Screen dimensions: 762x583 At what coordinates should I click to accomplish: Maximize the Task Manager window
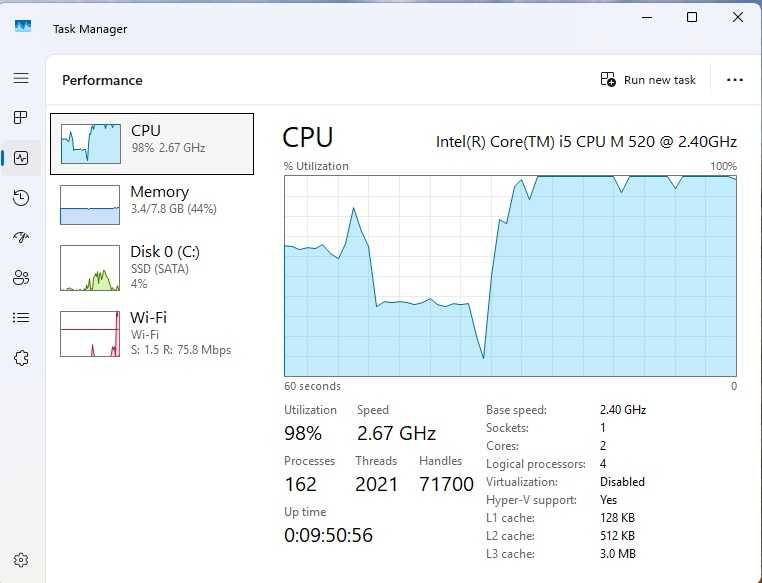pos(692,18)
